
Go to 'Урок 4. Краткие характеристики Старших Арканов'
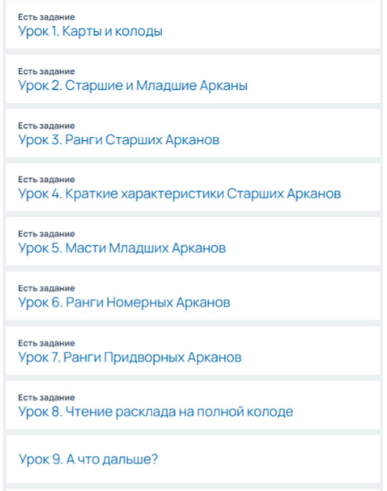pyautogui.click(x=179, y=194)
